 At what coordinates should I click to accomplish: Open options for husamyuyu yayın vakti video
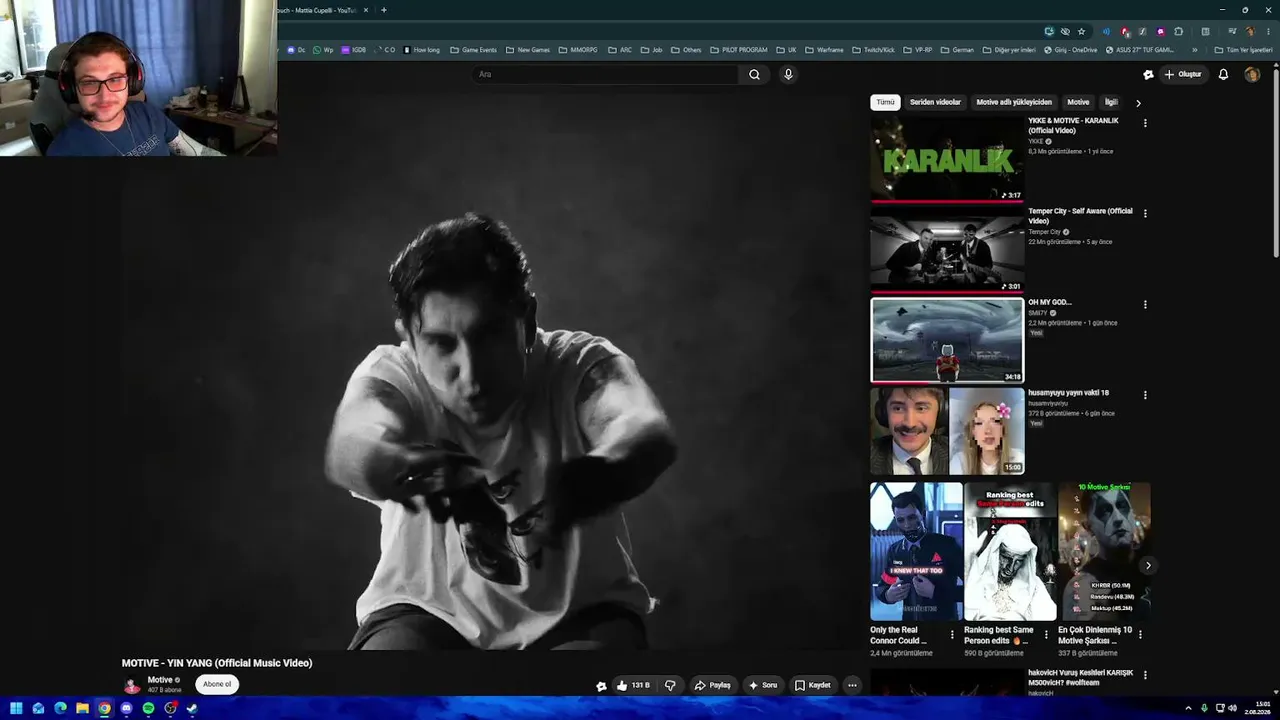[x=1145, y=395]
